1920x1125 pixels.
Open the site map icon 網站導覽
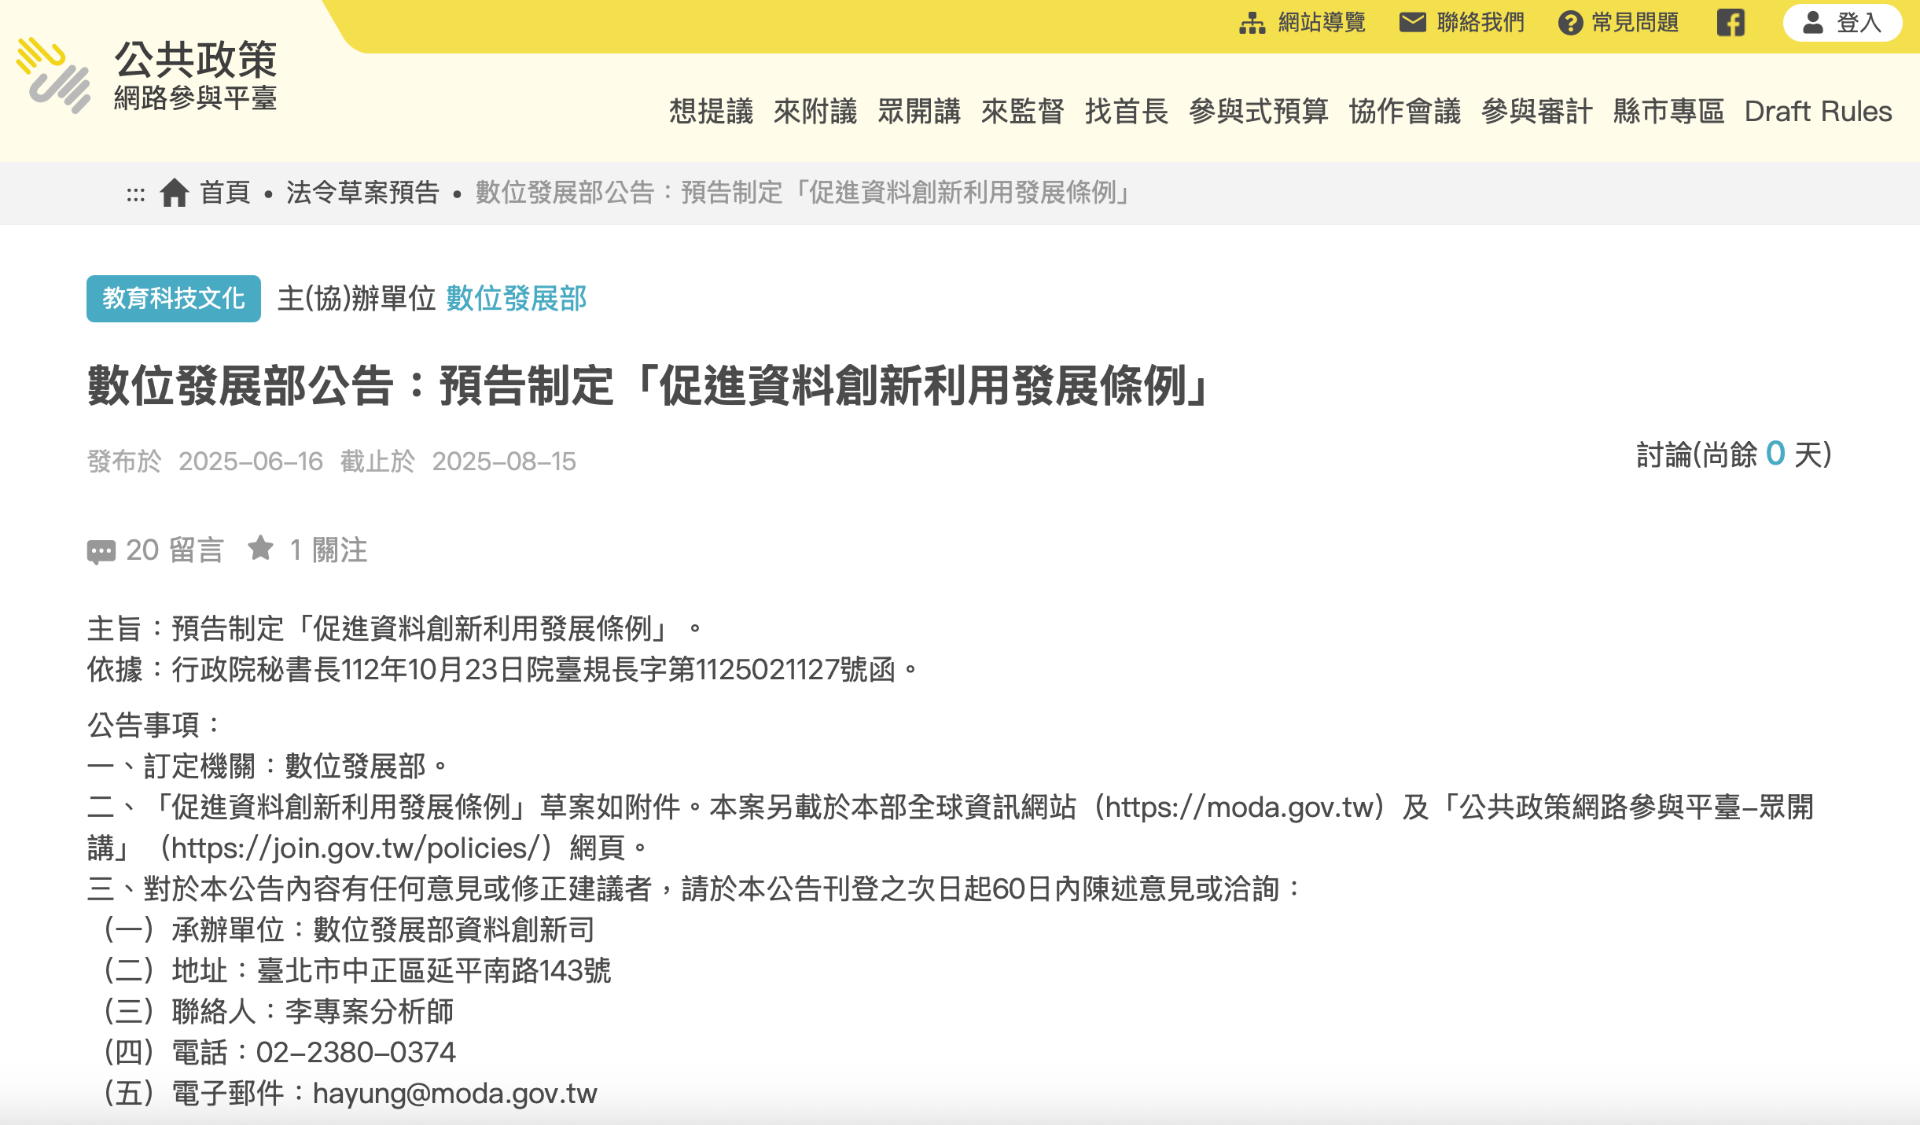point(1252,23)
